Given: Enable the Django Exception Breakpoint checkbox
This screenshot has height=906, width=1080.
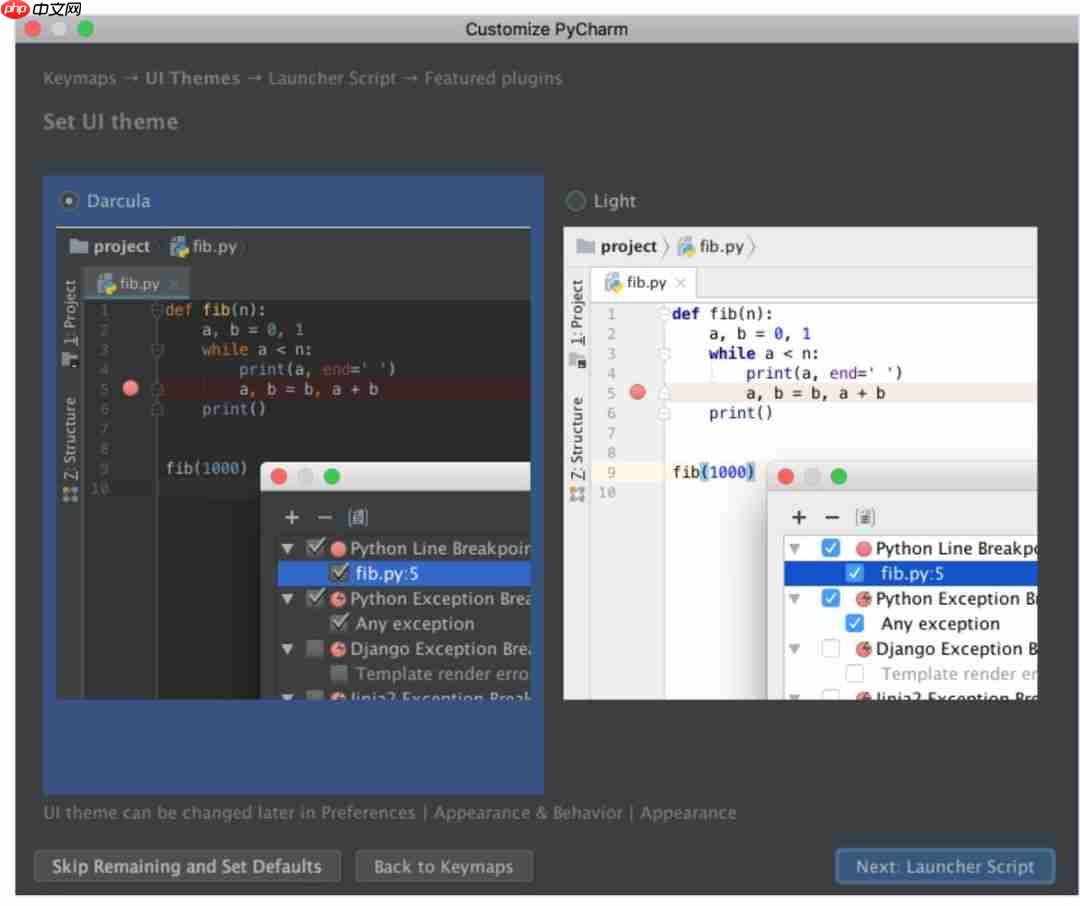Looking at the screenshot, I should 313,648.
